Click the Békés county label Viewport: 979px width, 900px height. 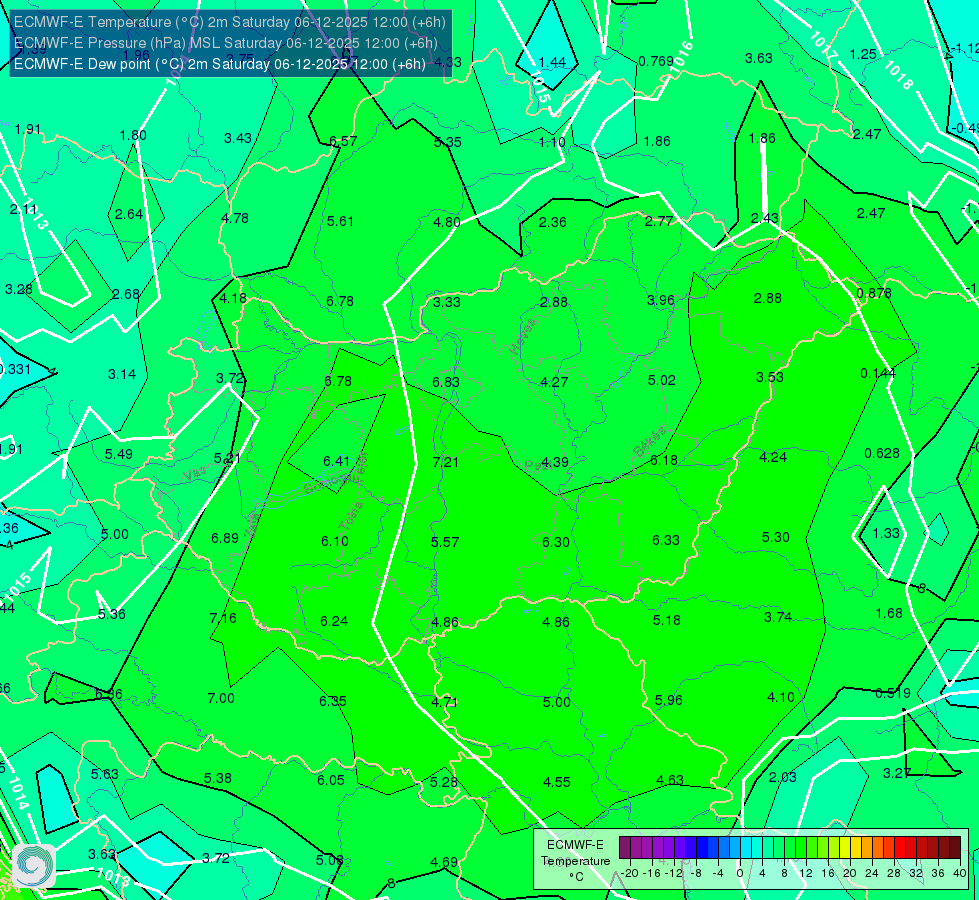pyautogui.click(x=649, y=442)
